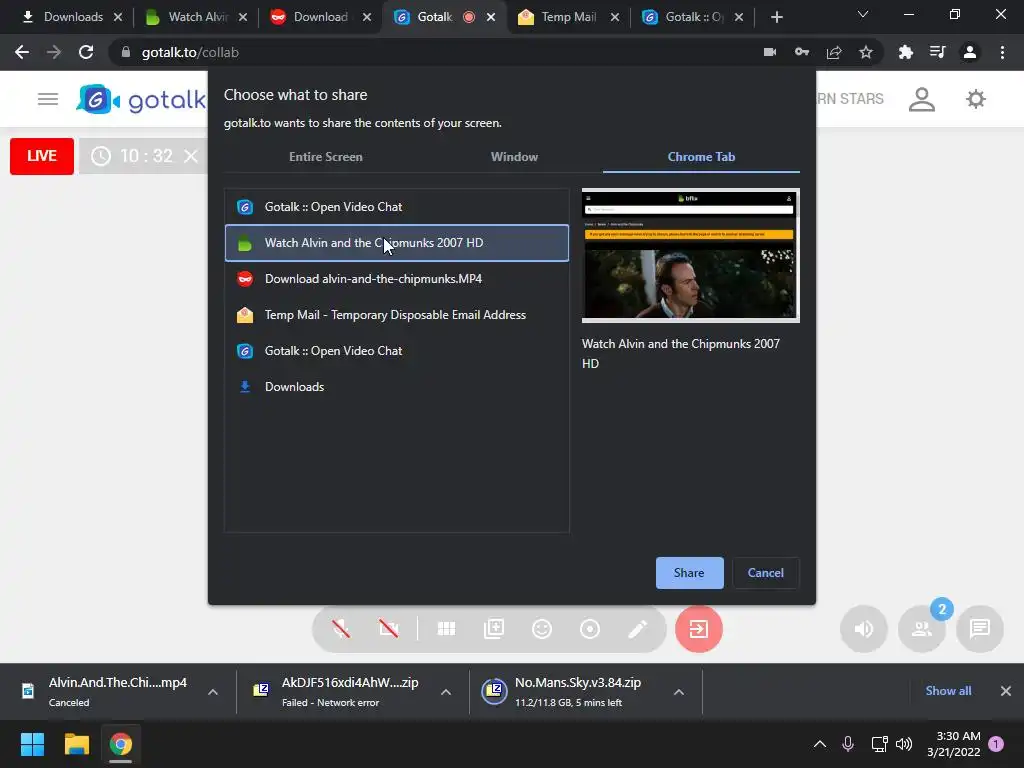Open the participants list with badge 2
Image resolution: width=1024 pixels, height=768 pixels.
921,629
